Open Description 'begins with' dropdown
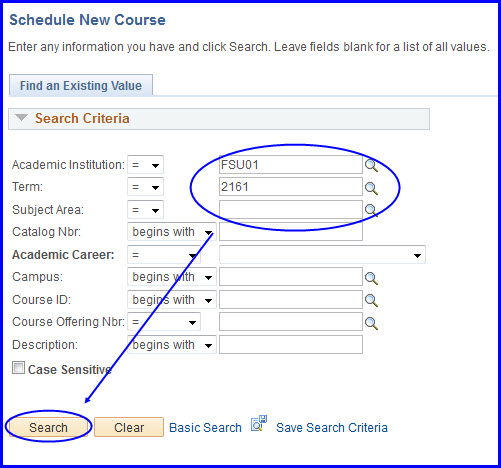The width and height of the screenshot is (501, 468). point(172,345)
